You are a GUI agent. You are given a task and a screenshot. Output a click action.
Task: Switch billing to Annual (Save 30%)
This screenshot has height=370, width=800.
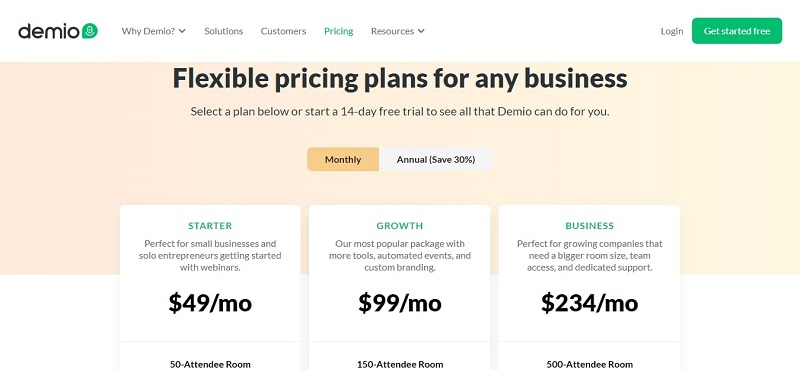pyautogui.click(x=436, y=159)
